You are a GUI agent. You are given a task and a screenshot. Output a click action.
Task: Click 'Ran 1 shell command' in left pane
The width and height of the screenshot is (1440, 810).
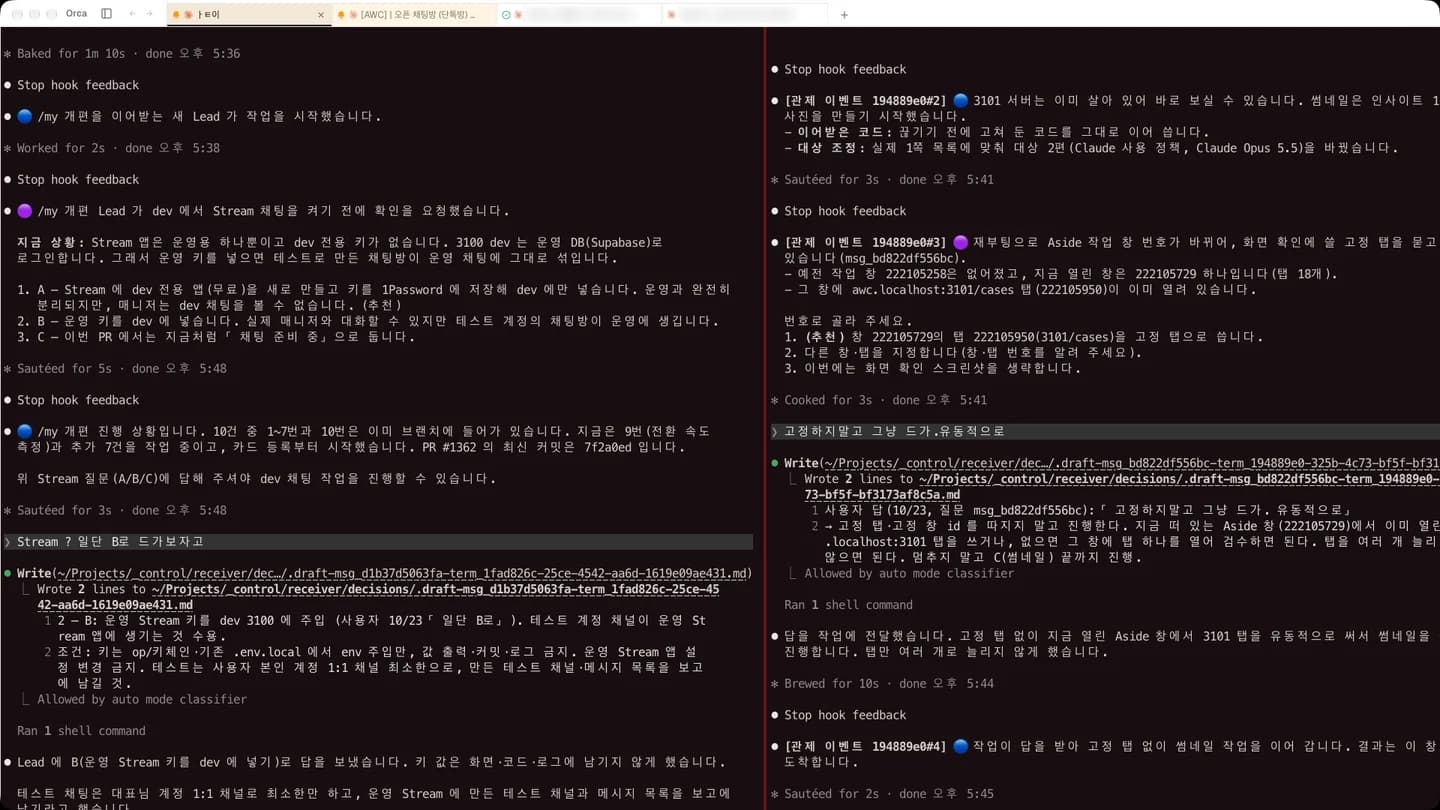point(81,731)
